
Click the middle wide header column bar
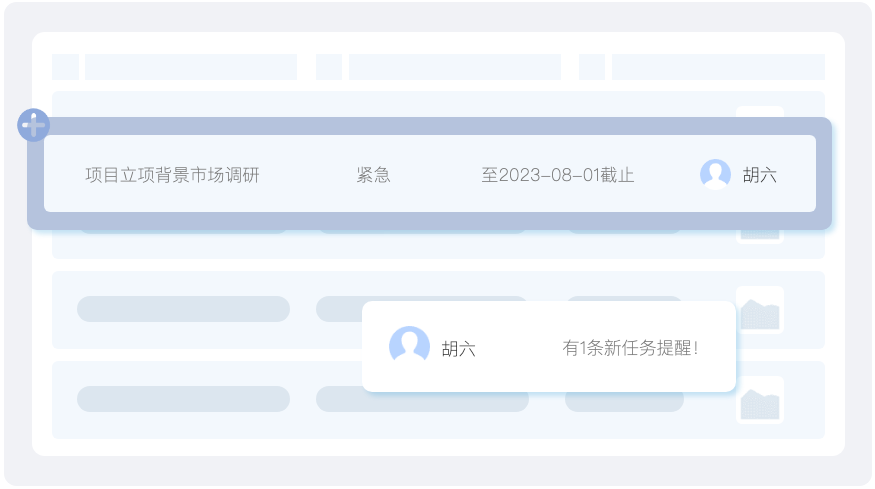click(455, 67)
